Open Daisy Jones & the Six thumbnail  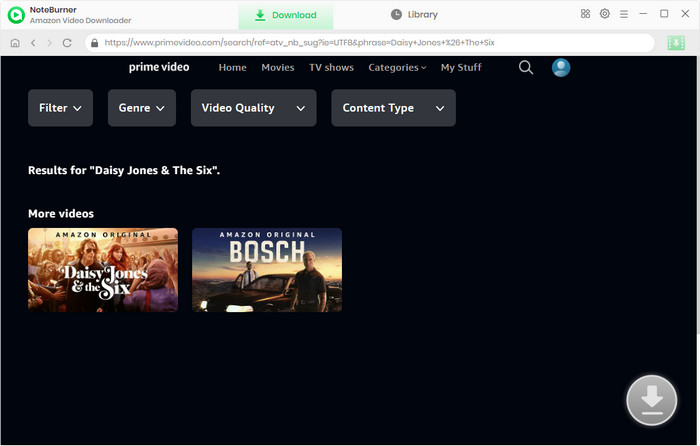pyautogui.click(x=103, y=270)
